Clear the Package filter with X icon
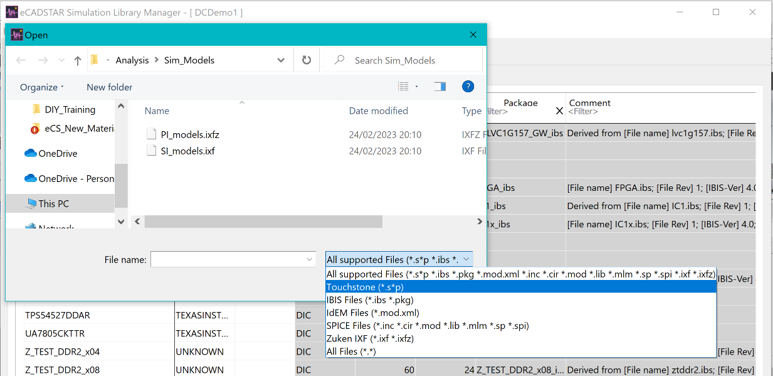Screen dimensions: 773x376 [559, 111]
